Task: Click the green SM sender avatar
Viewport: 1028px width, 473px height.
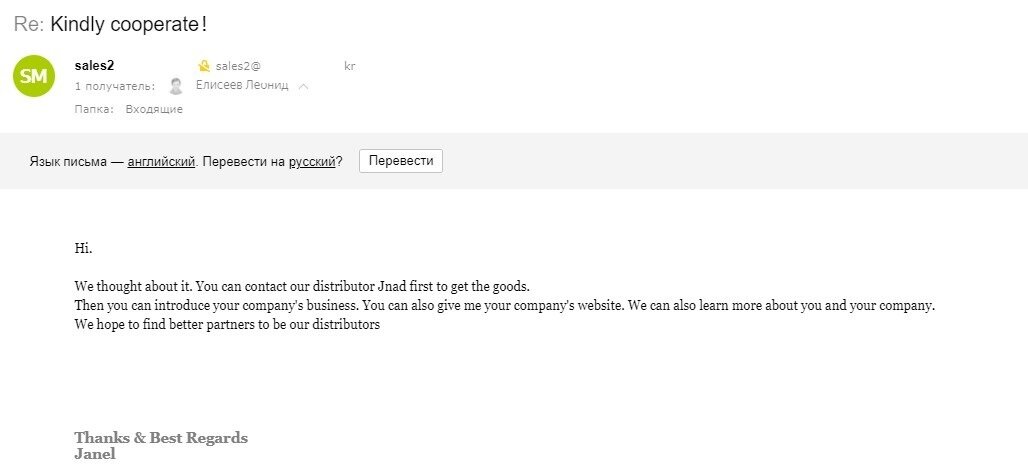Action: pos(33,76)
